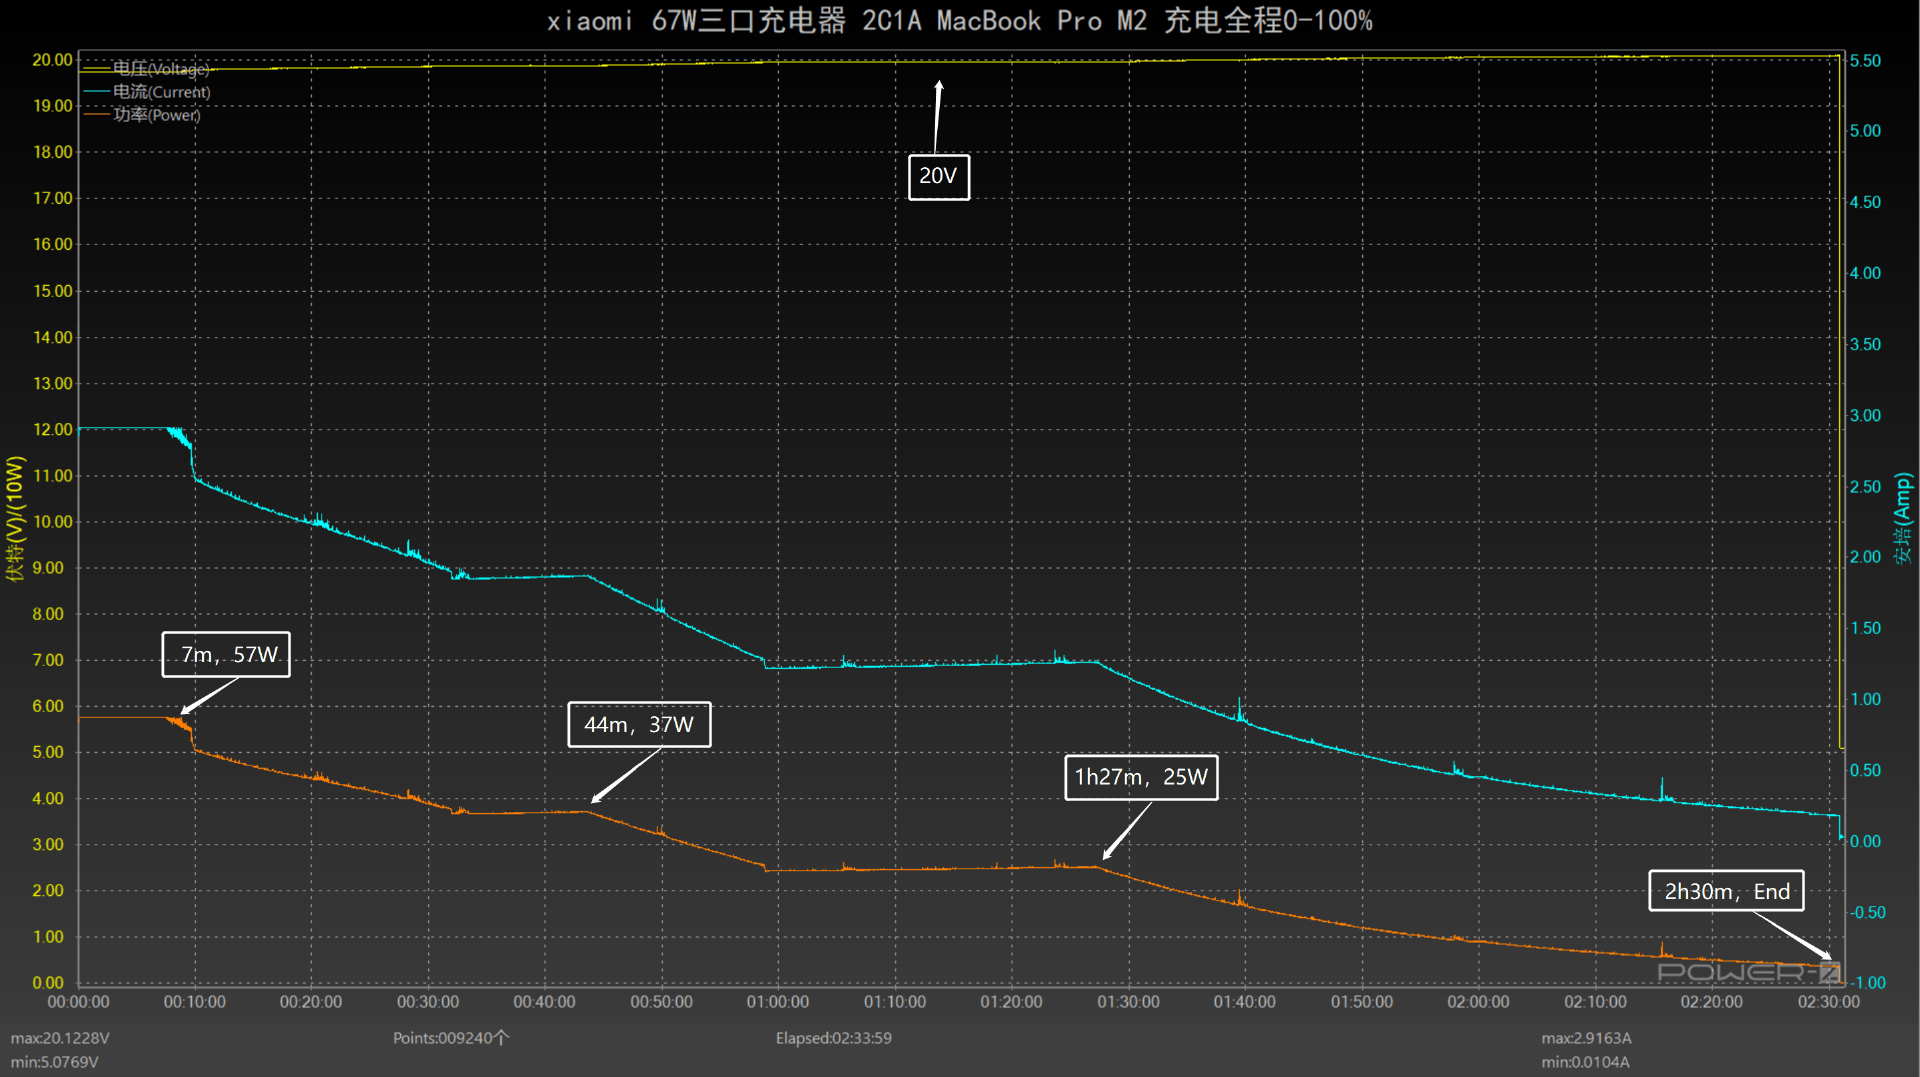Click the chart title text at top
The image size is (1920, 1077).
tap(960, 20)
